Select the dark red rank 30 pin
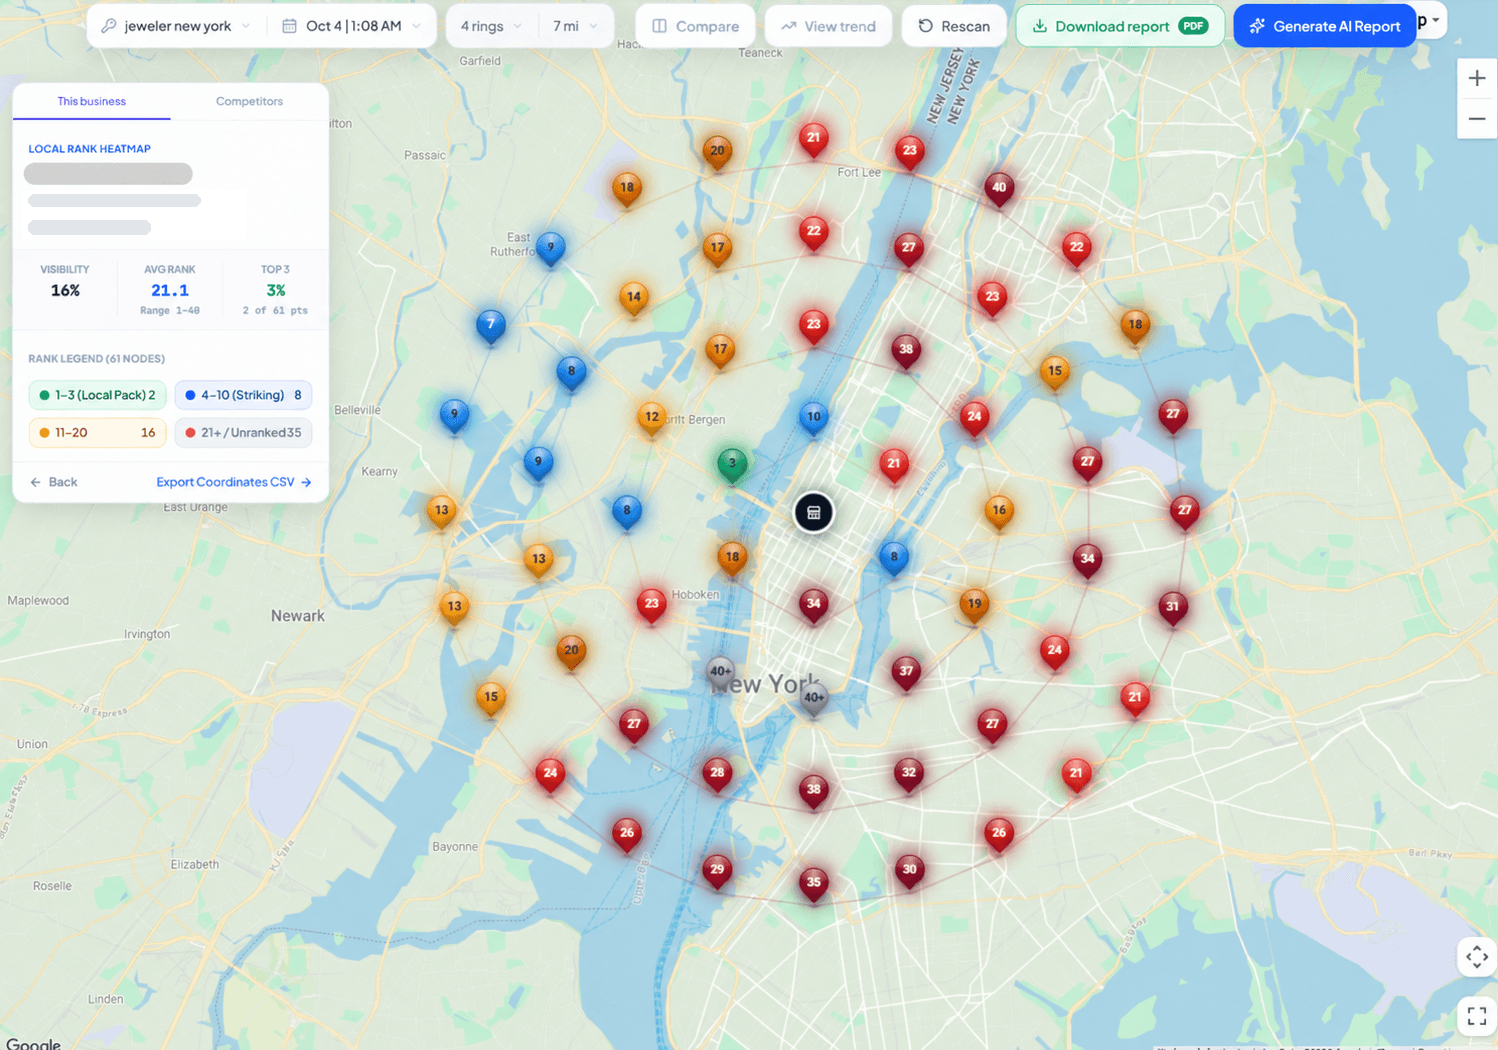The height and width of the screenshot is (1050, 1498). [909, 871]
